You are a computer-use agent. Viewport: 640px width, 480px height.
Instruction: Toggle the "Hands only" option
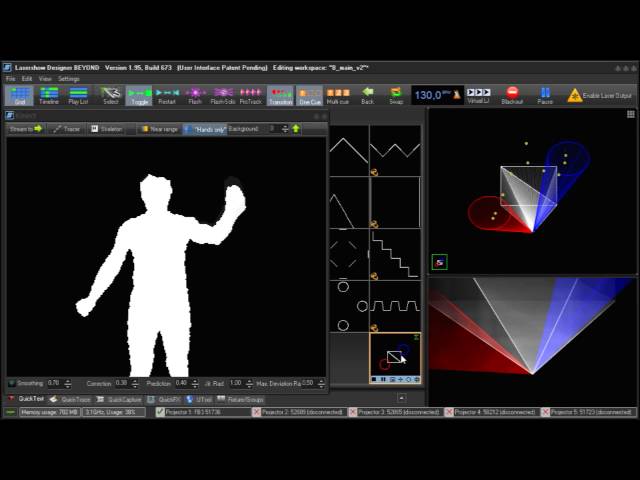[205, 129]
